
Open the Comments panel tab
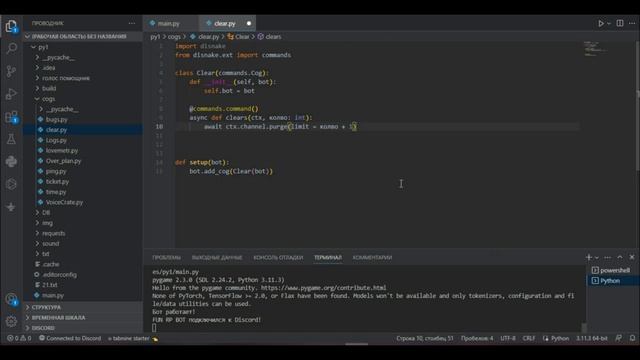click(x=372, y=258)
